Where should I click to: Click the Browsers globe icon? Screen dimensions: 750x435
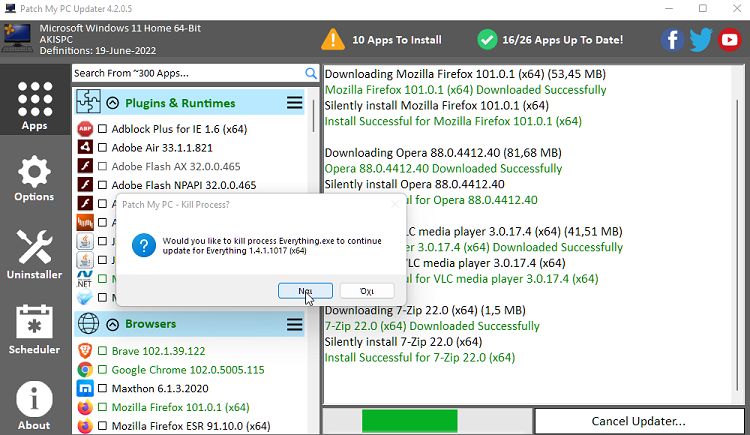(x=88, y=323)
